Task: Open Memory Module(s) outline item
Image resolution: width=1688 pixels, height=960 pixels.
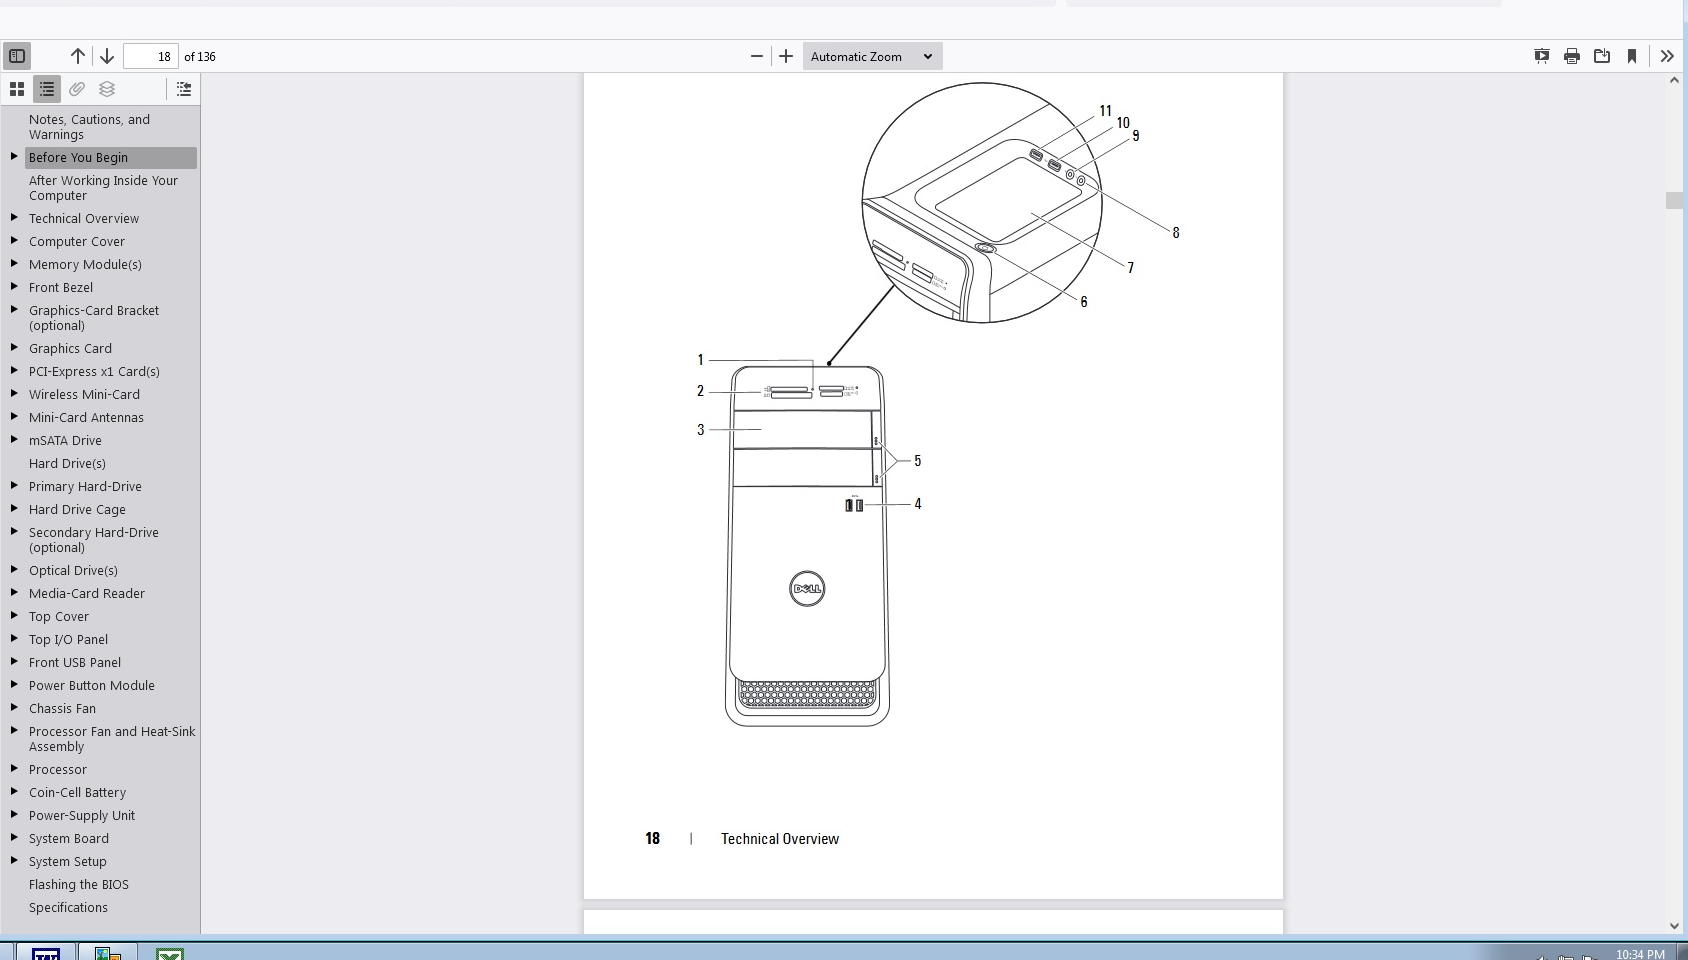Action: pos(85,264)
